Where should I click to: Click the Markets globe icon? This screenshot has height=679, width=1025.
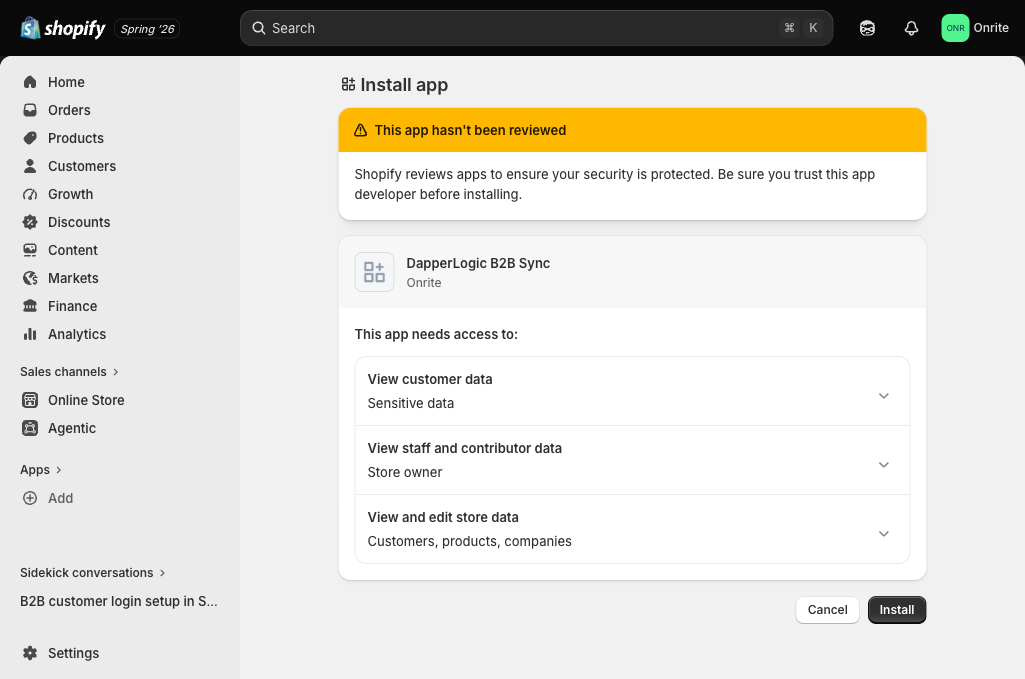click(x=30, y=278)
